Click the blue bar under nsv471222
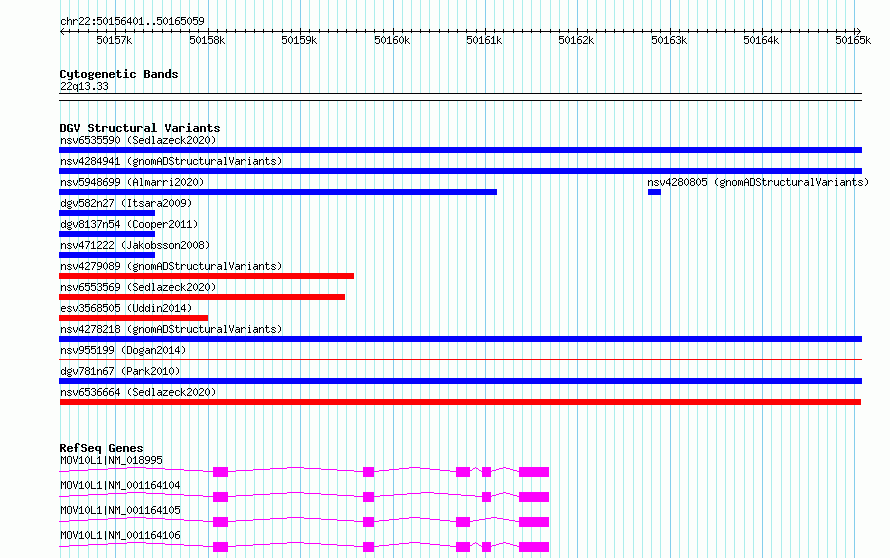The width and height of the screenshot is (890, 558). (107, 255)
